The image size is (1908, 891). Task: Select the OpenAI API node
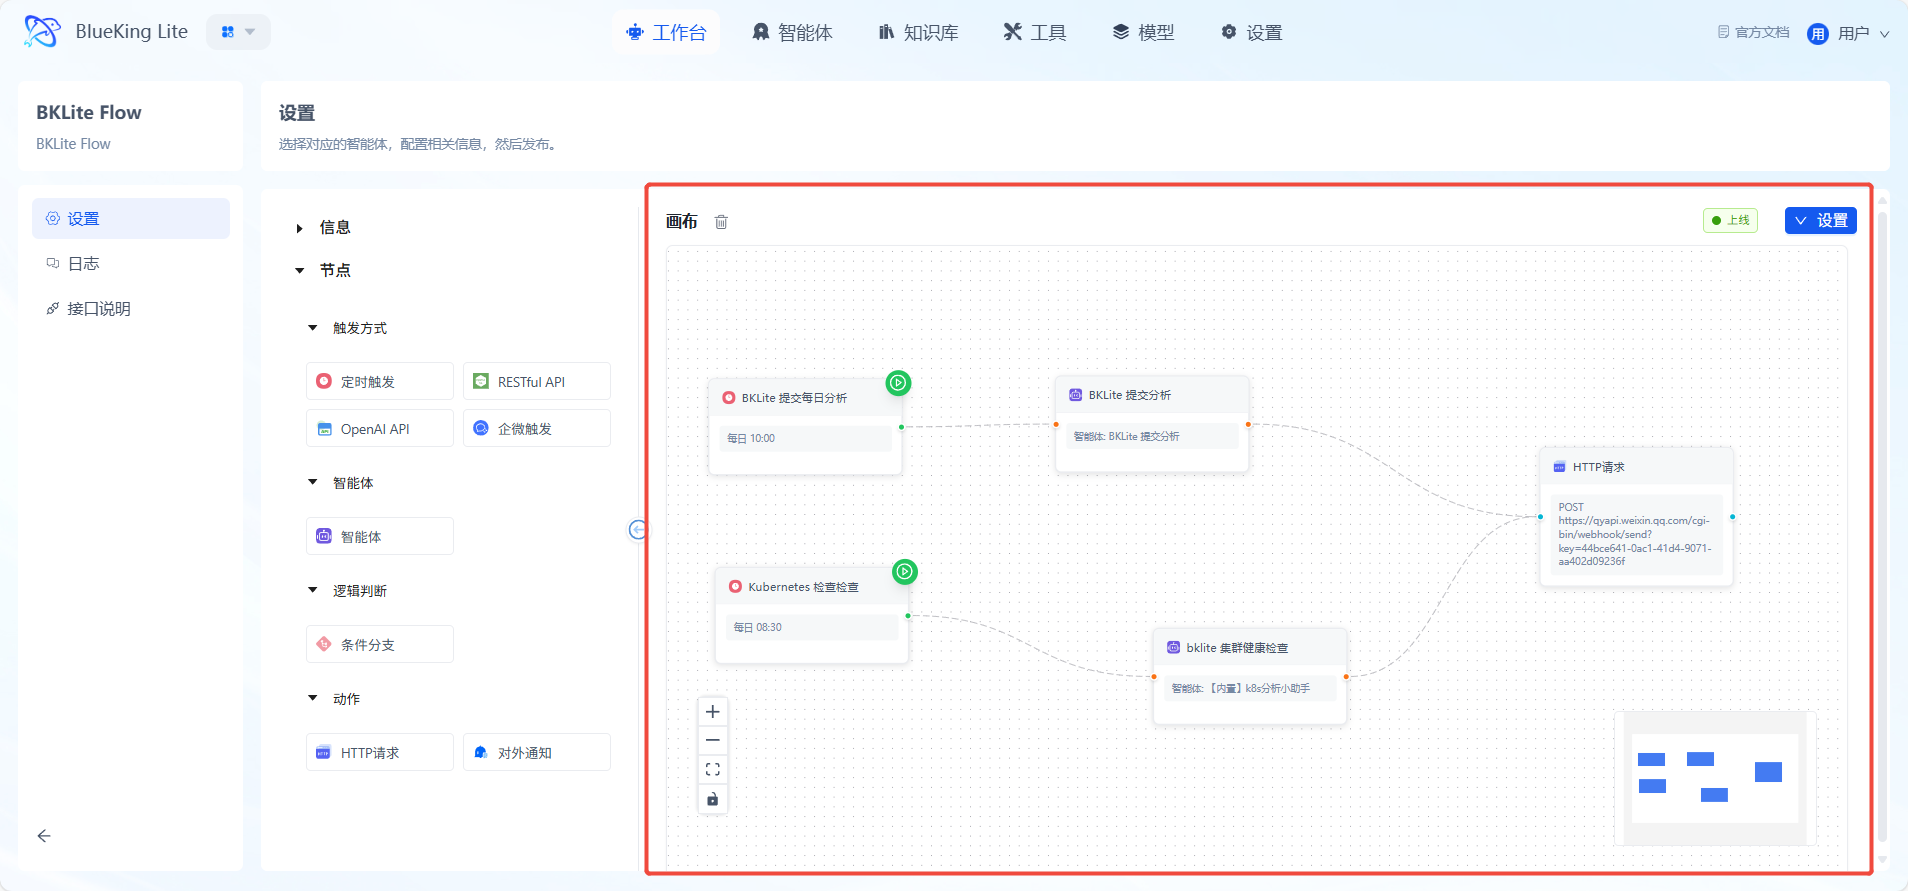[380, 428]
